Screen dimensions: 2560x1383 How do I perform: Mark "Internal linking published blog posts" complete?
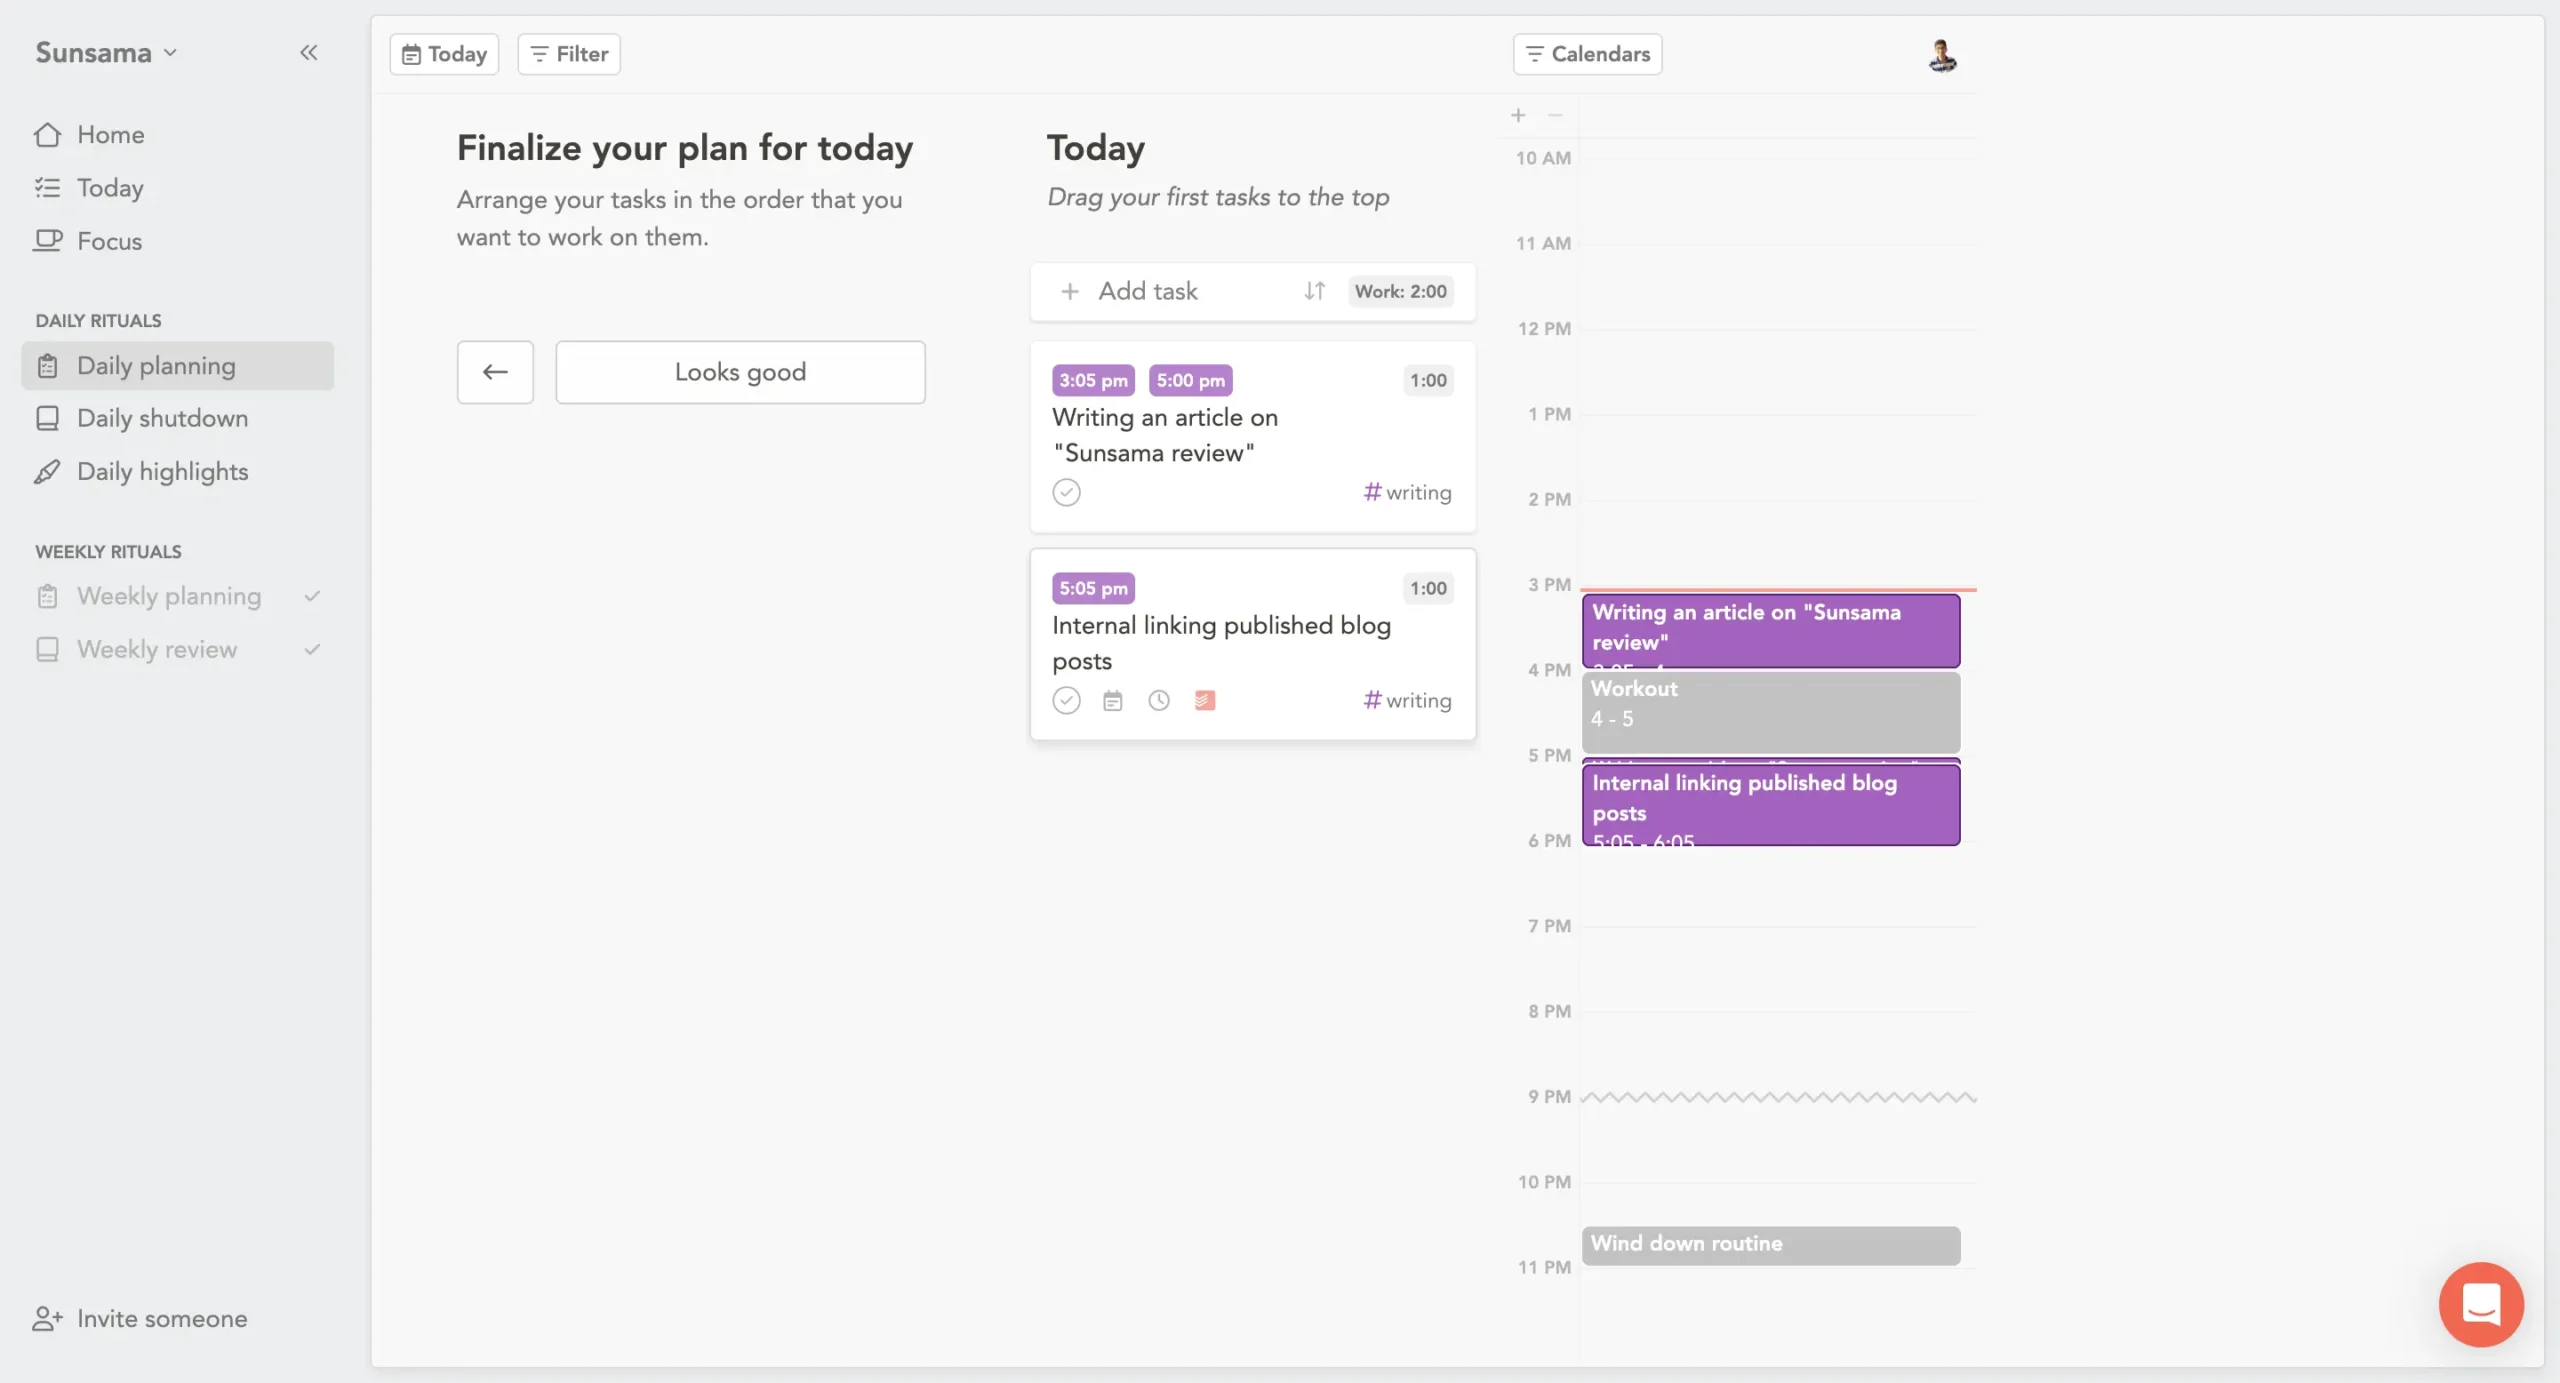tap(1066, 700)
